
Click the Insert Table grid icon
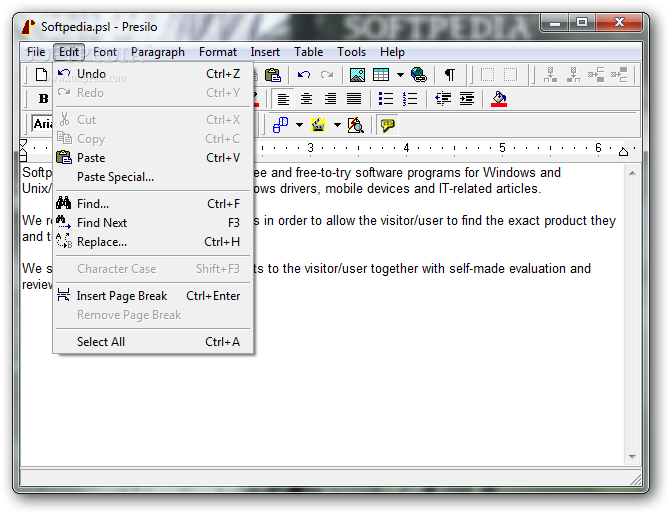point(381,75)
